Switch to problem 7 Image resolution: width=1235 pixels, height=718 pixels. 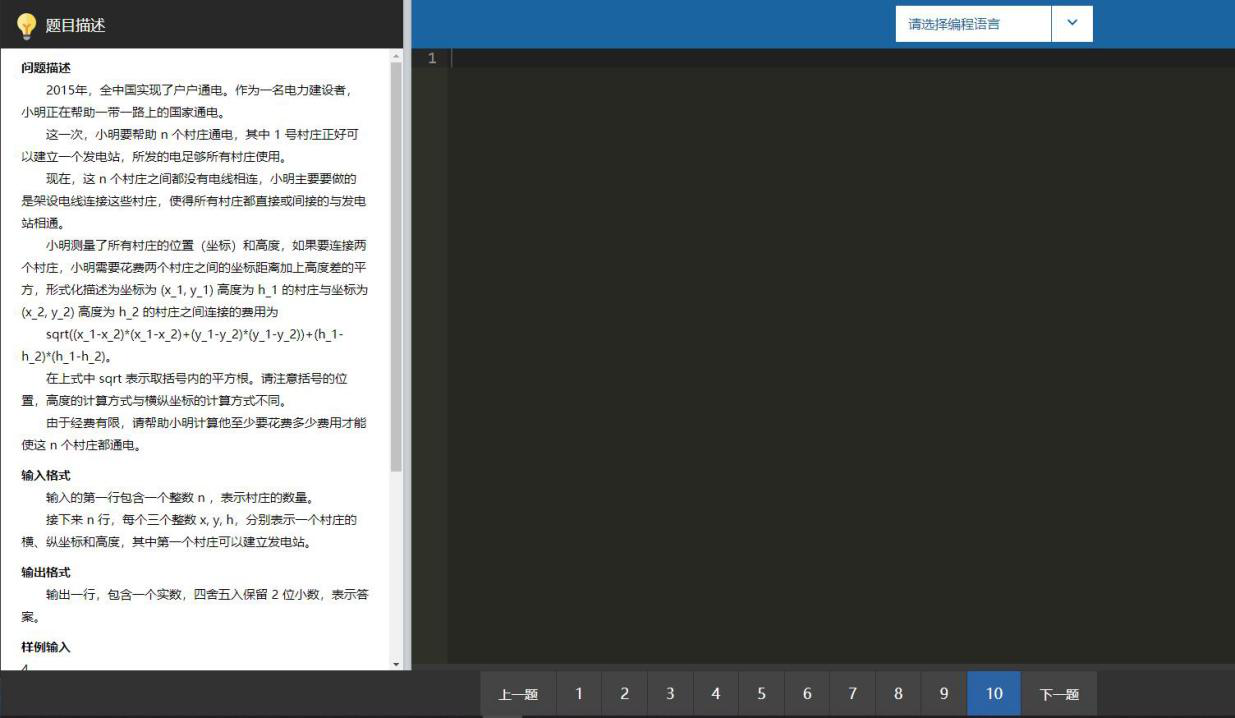854,693
